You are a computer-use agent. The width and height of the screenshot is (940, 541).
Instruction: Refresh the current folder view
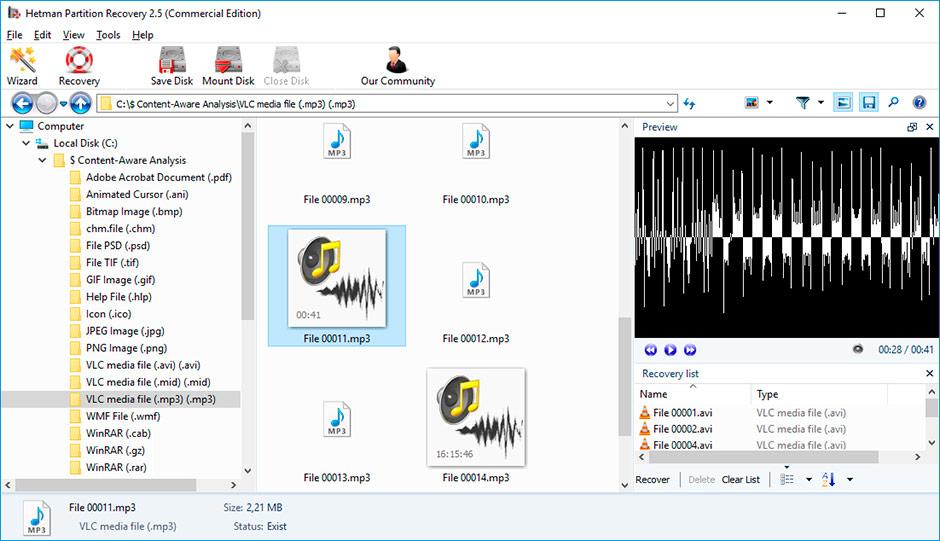click(x=689, y=104)
